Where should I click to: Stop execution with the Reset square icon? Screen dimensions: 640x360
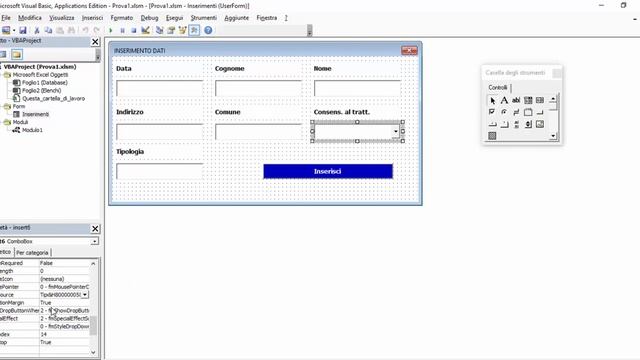(133, 30)
